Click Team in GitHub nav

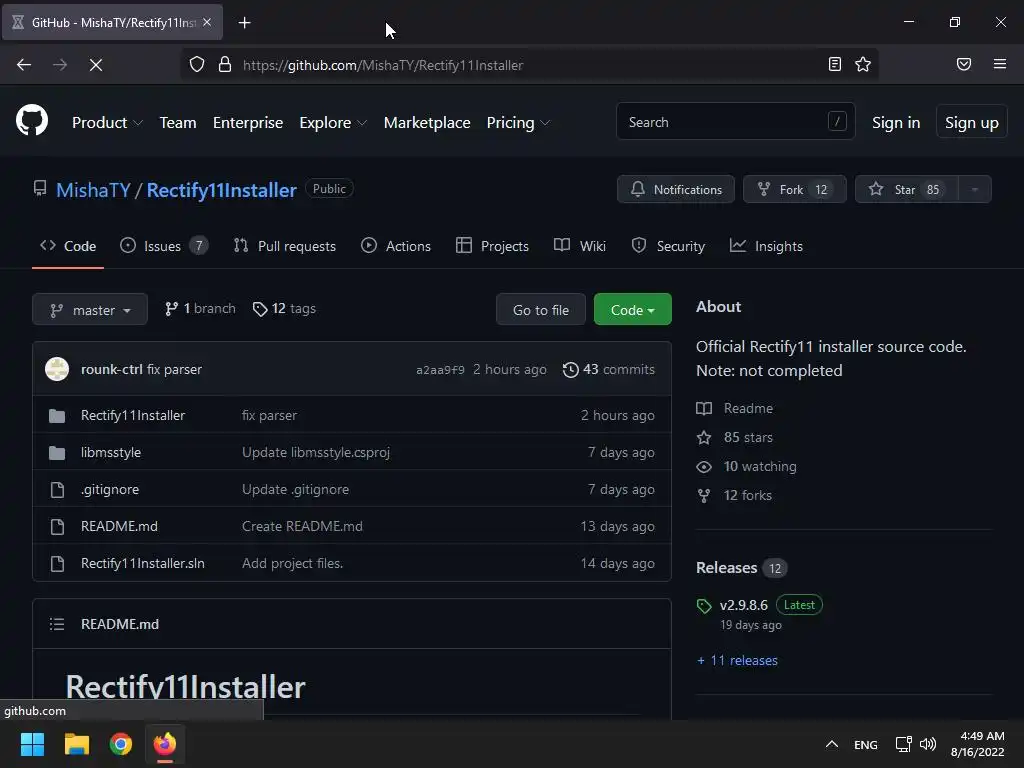pos(178,123)
